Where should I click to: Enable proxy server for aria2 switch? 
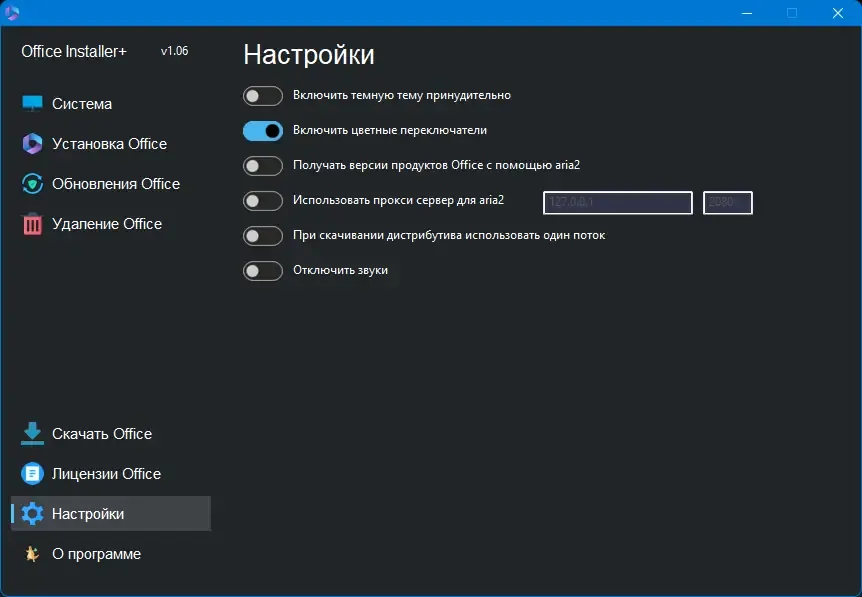(263, 201)
